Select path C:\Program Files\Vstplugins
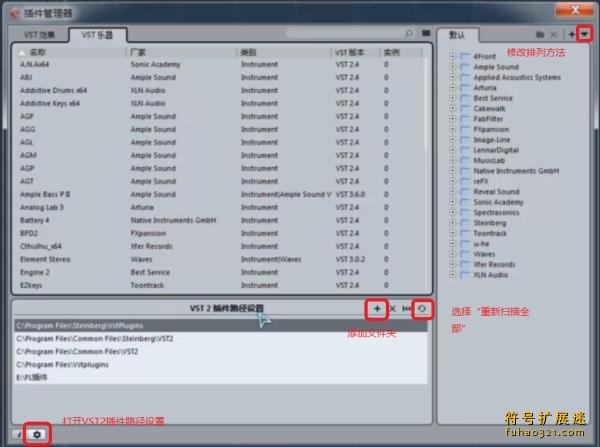The height and width of the screenshot is (447, 600). point(221,365)
